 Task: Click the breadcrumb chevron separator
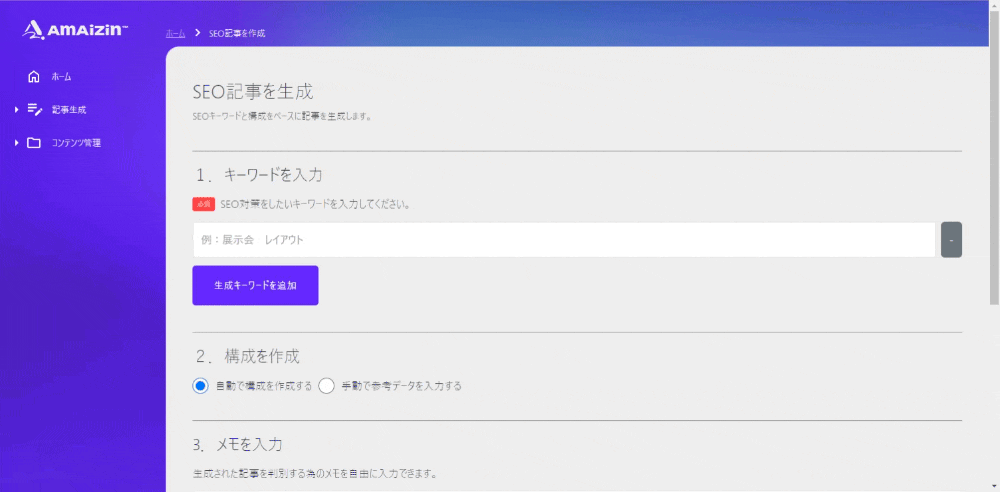click(x=197, y=33)
